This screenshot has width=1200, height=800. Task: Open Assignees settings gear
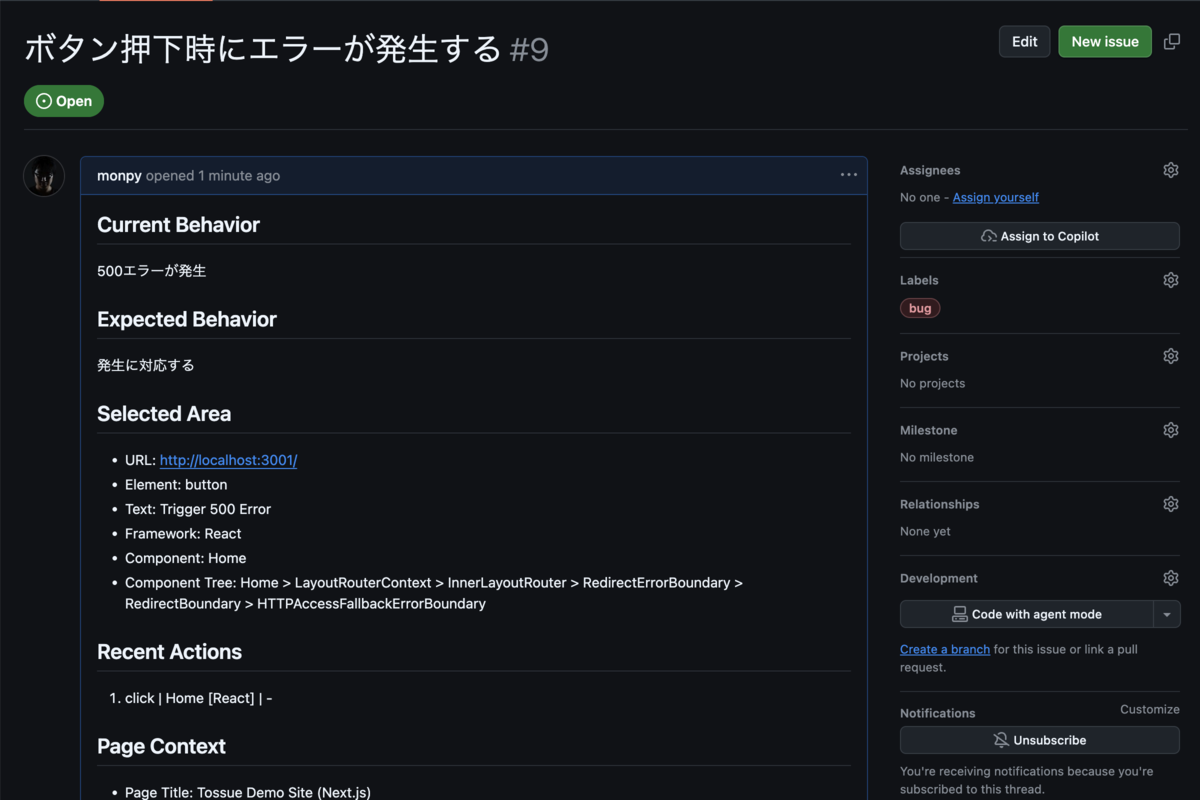click(1171, 170)
